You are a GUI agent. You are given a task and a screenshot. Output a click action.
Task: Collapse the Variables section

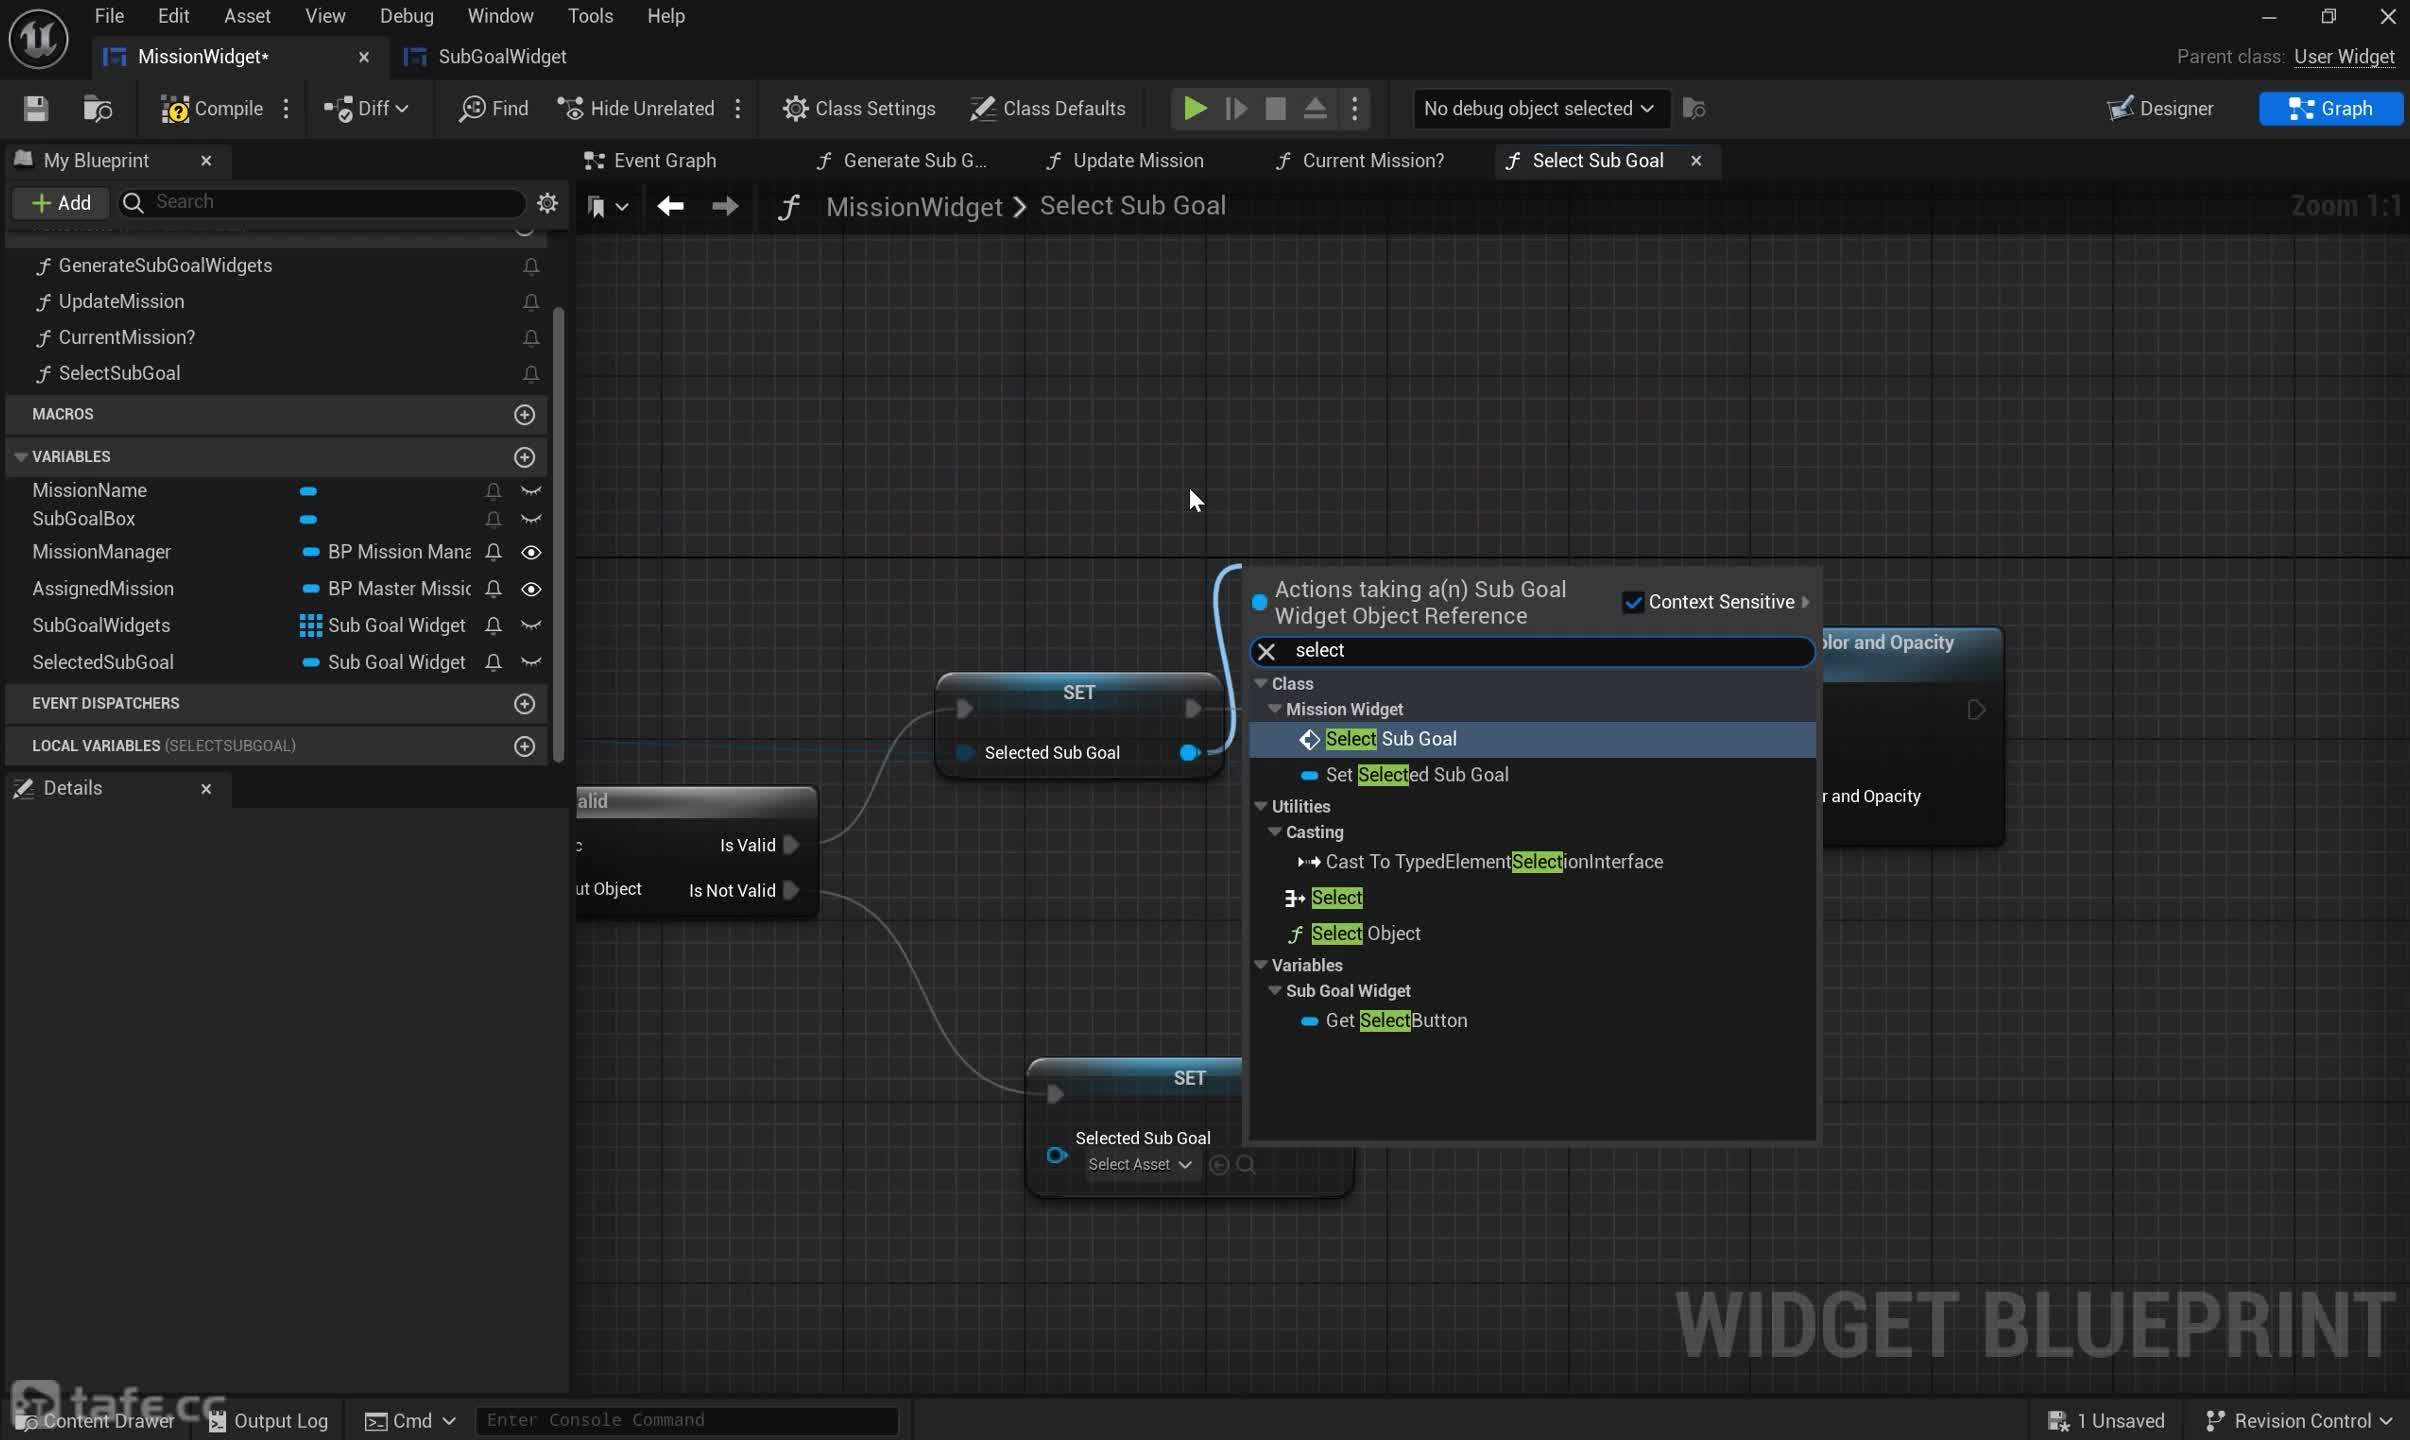point(20,457)
